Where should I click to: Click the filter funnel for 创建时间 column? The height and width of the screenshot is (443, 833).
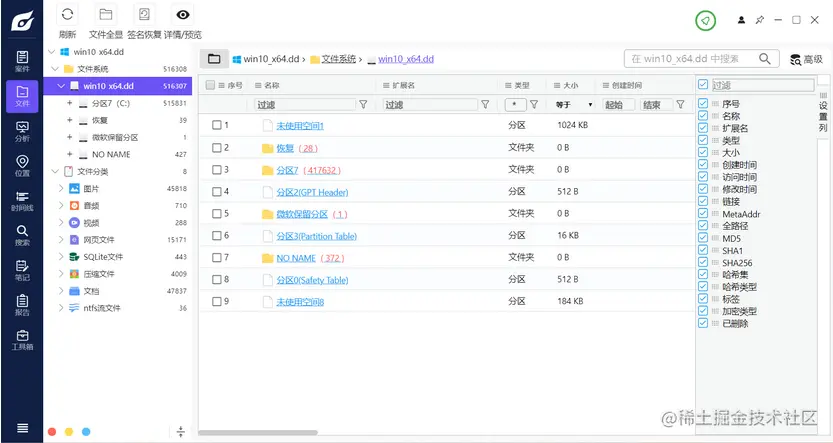[680, 105]
